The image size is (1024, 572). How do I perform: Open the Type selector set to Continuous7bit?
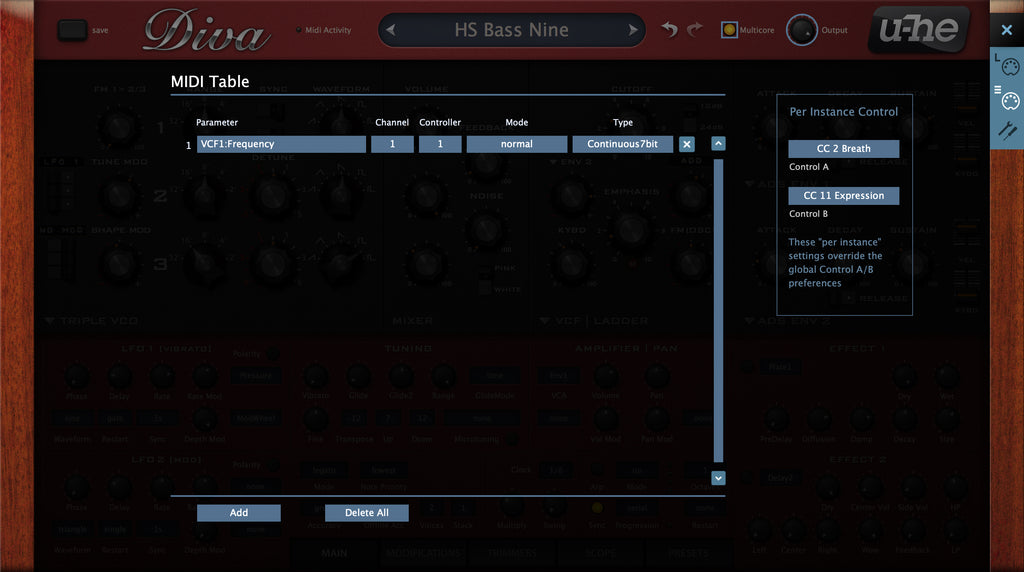622,144
